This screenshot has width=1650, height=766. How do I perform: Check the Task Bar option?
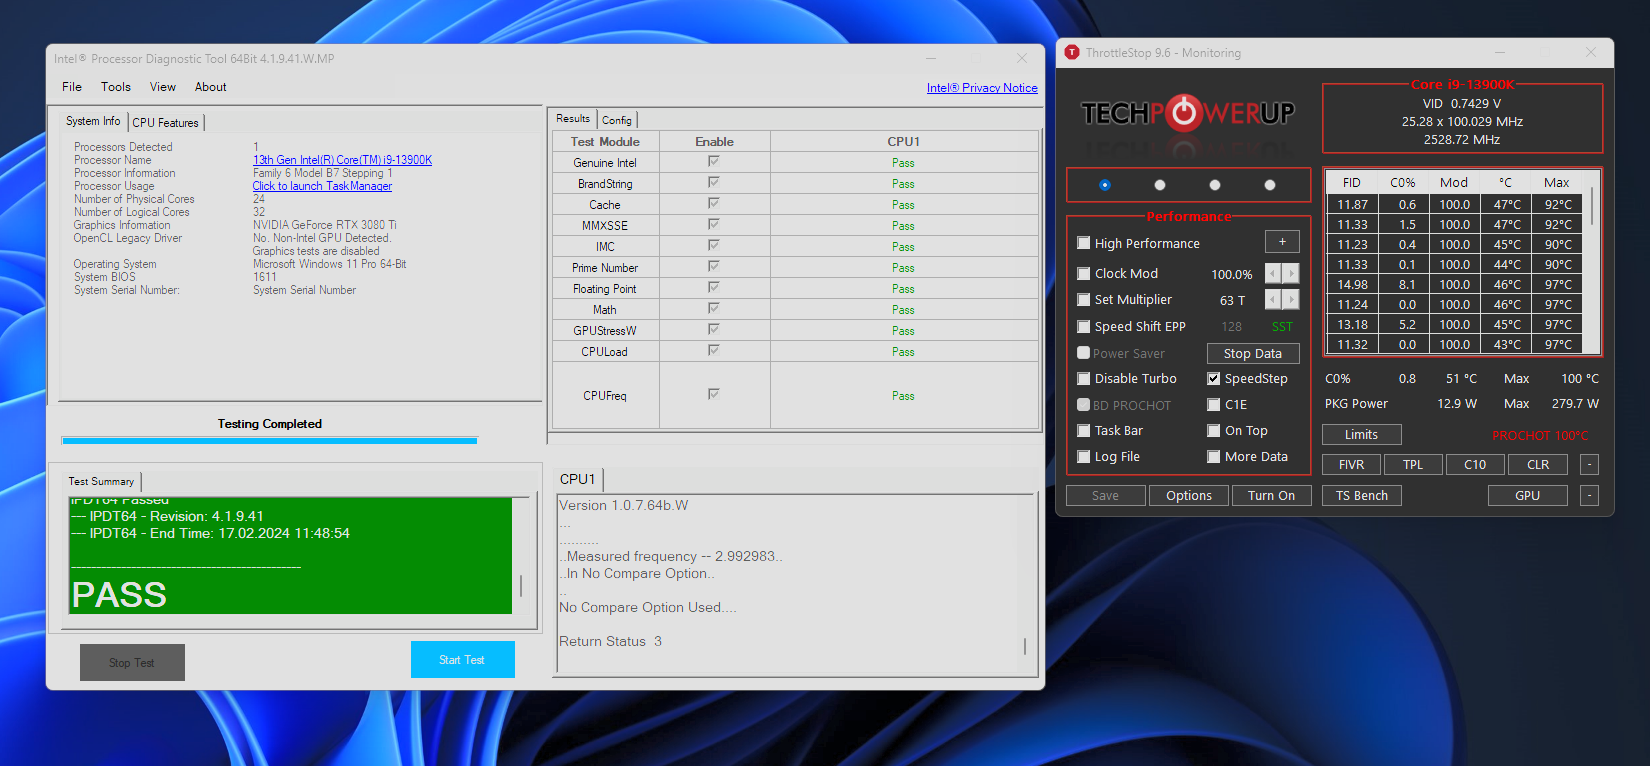1083,430
